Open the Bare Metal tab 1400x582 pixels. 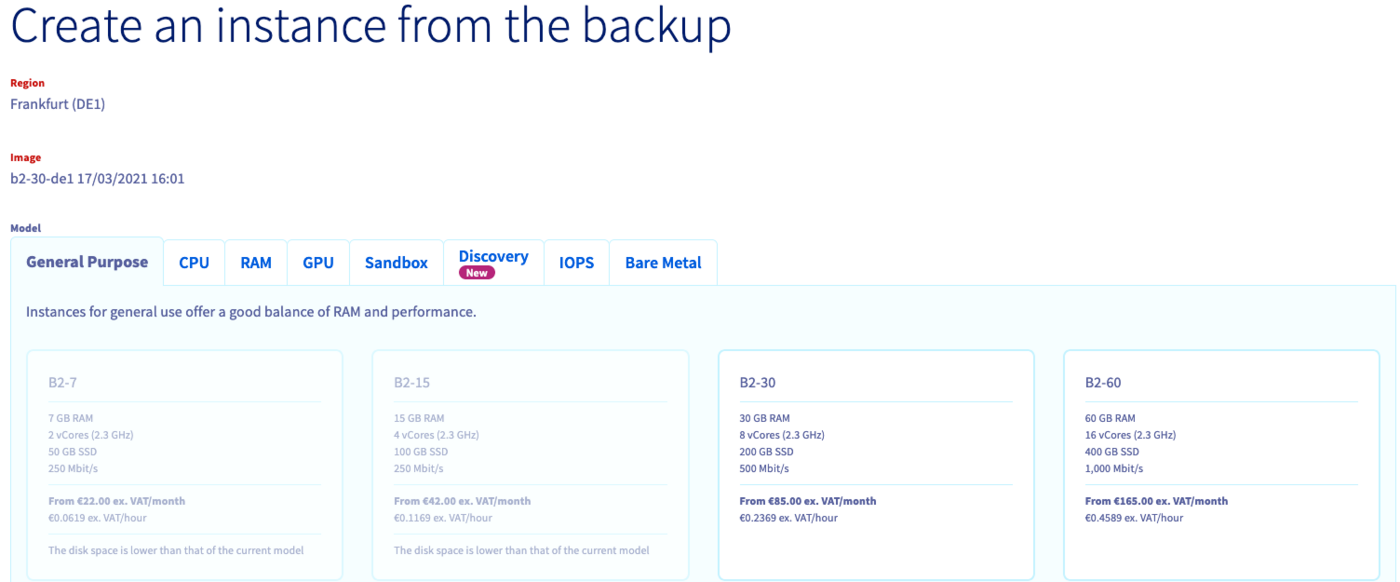[663, 262]
